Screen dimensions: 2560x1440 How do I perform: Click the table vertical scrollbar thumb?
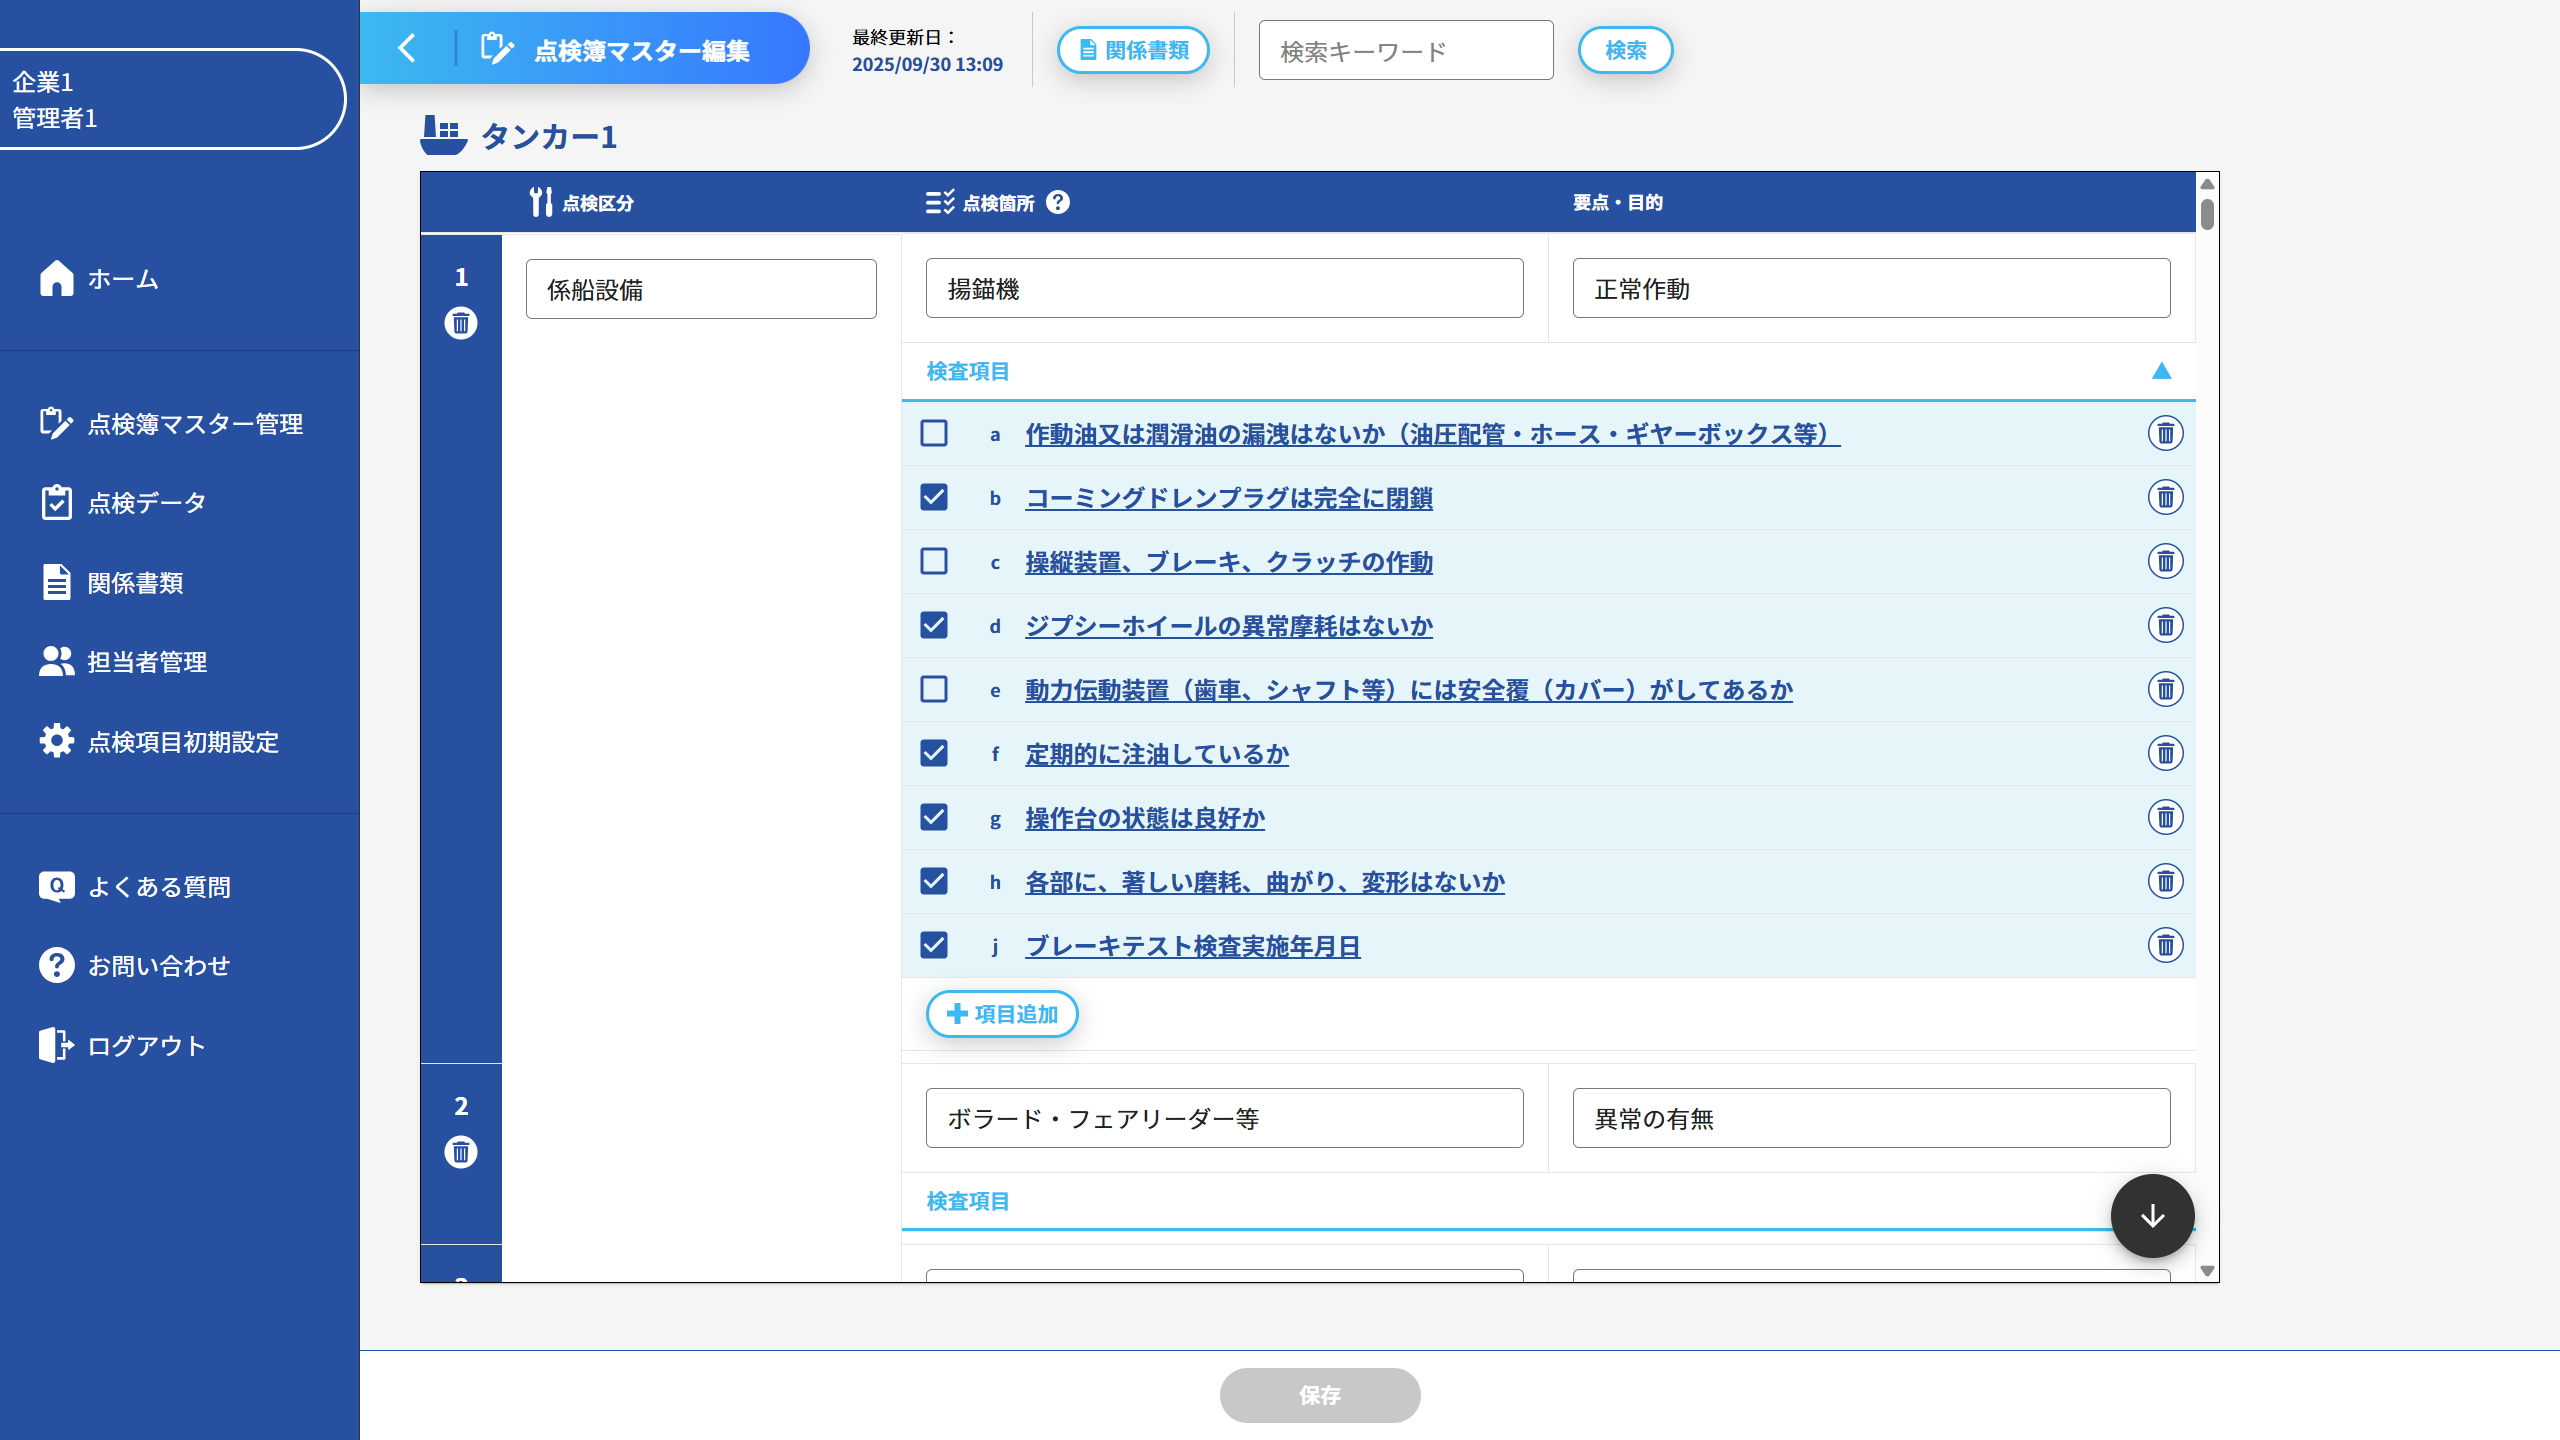[2207, 213]
